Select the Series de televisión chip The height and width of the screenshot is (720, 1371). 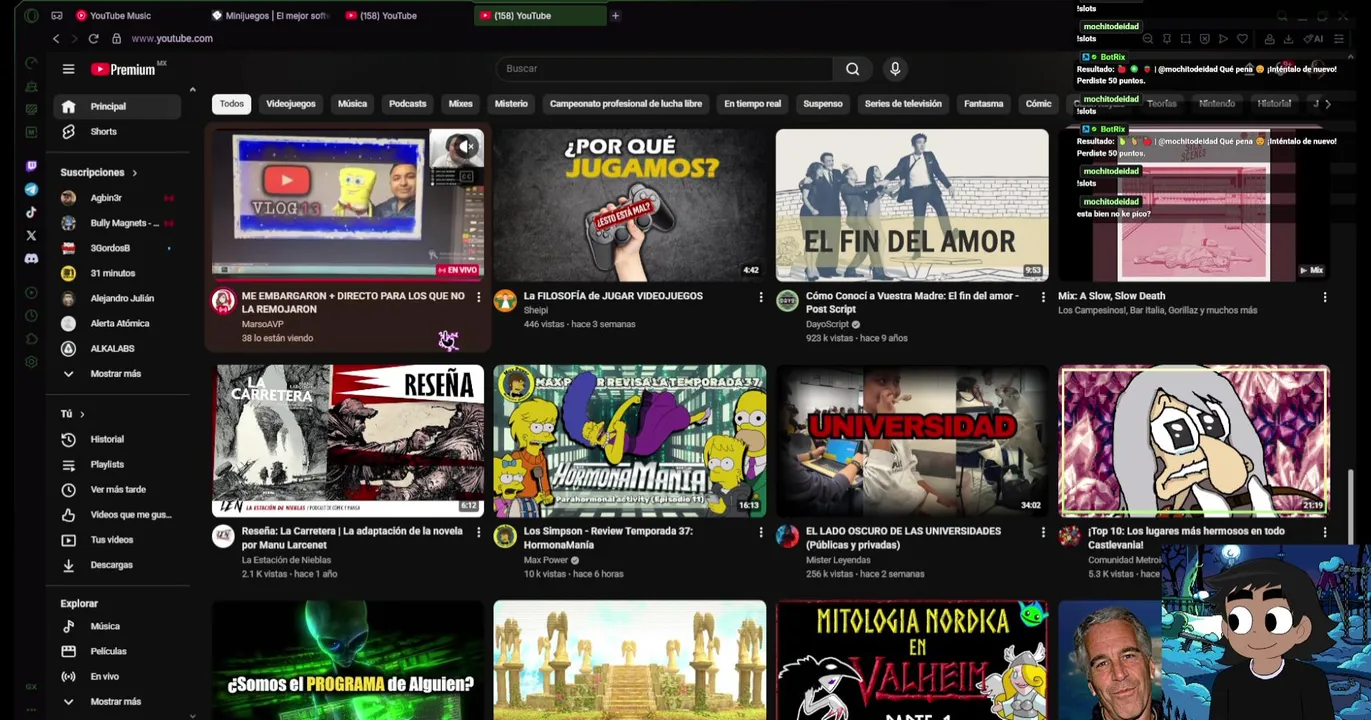[x=903, y=104]
